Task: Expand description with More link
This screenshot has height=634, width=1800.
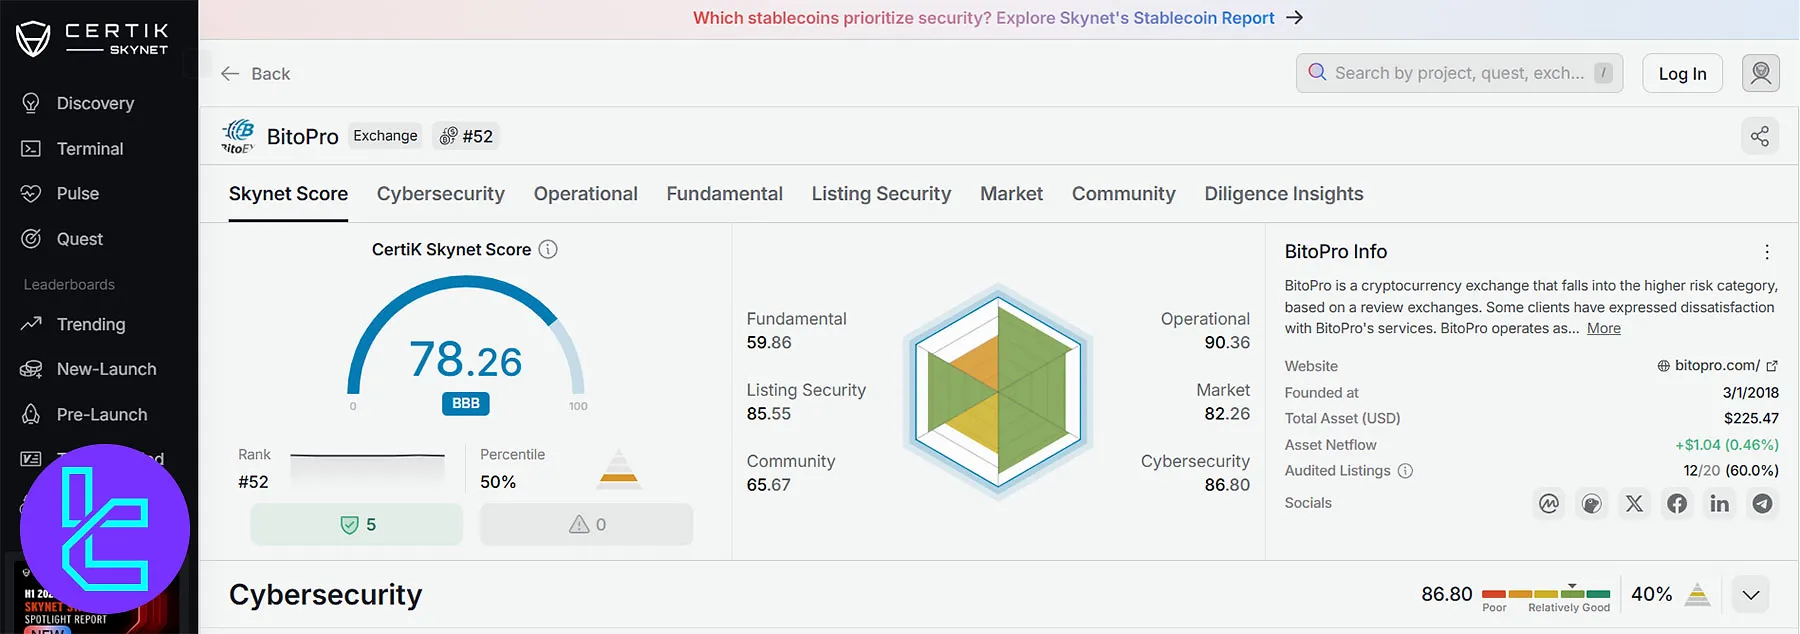Action: [1604, 328]
